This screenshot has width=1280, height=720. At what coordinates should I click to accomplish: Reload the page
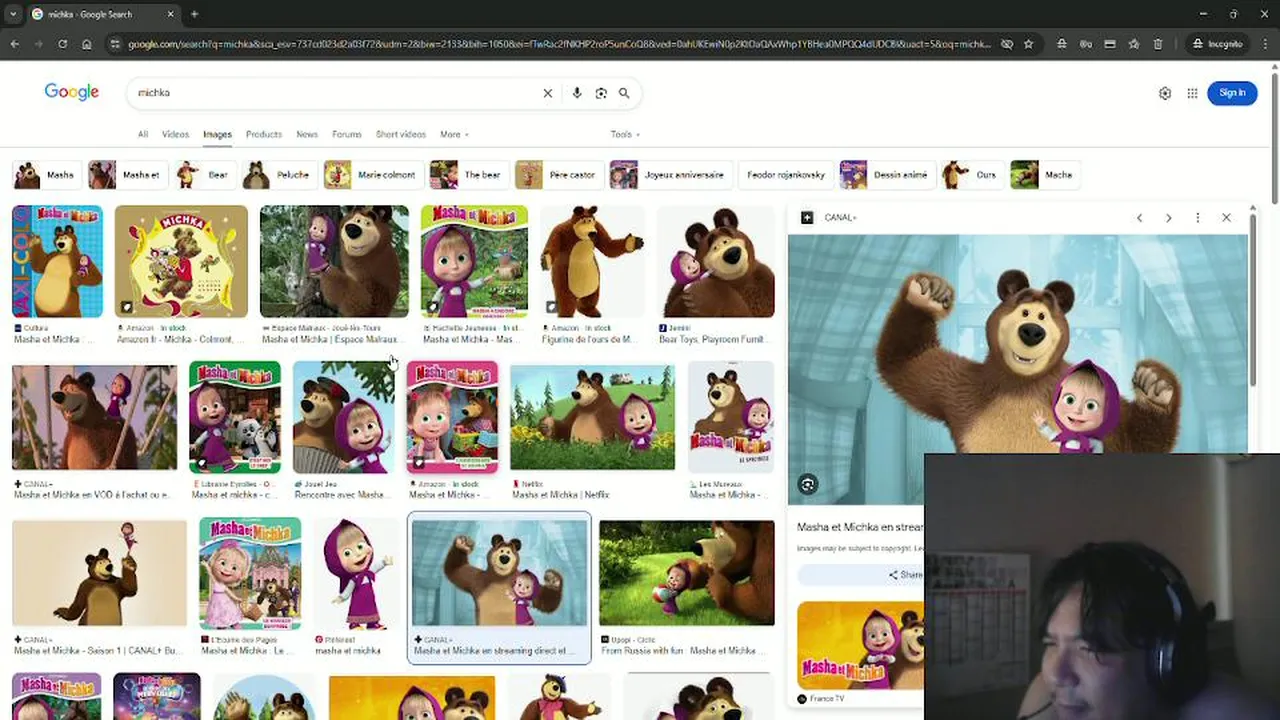point(62,44)
